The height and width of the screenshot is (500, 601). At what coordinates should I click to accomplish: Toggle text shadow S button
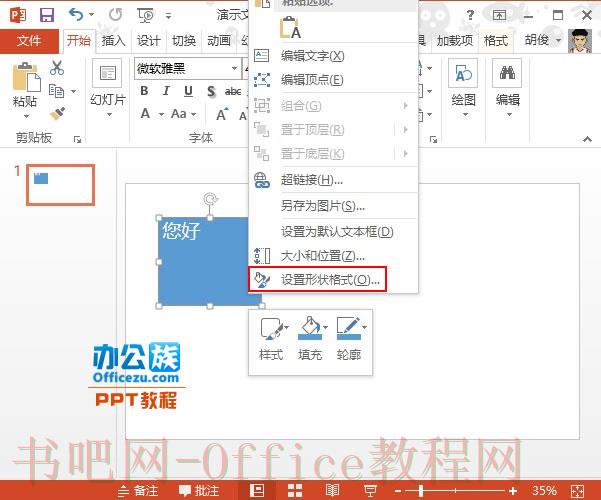(x=211, y=91)
